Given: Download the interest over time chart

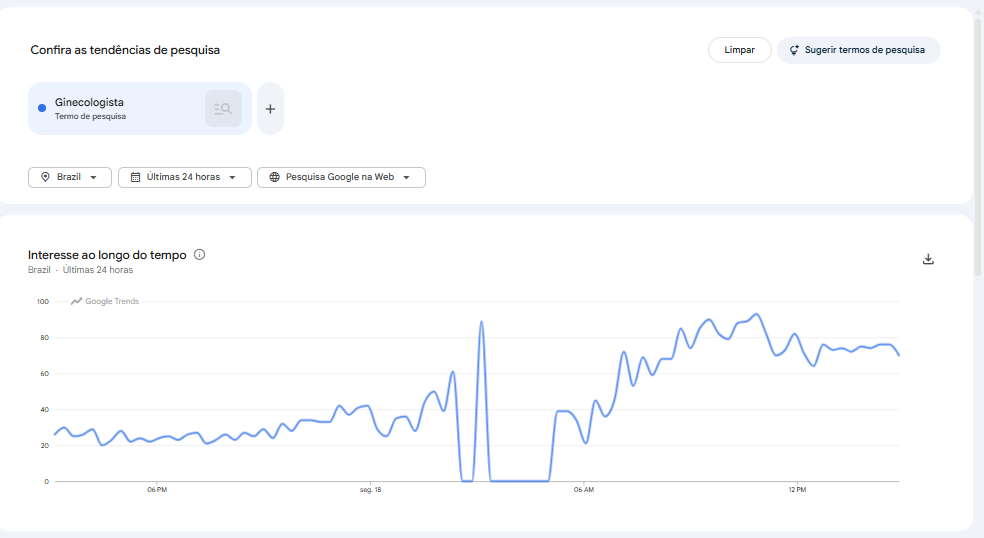Looking at the screenshot, I should [x=928, y=259].
